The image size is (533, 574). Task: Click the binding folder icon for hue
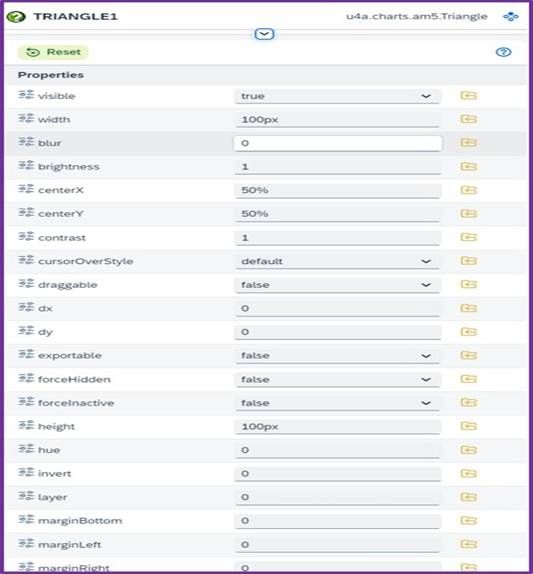click(x=469, y=450)
